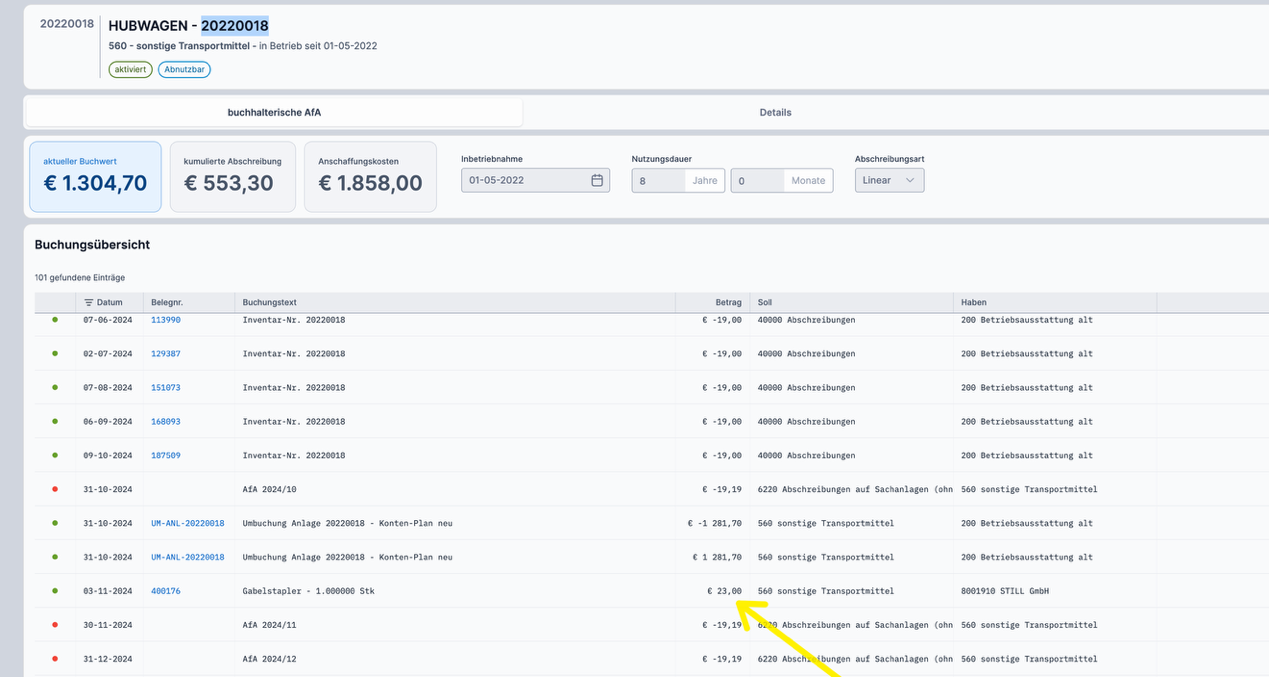Focus the Nutzungsdauer Monate input field
Viewport: 1269px width, 677px height.
(758, 181)
